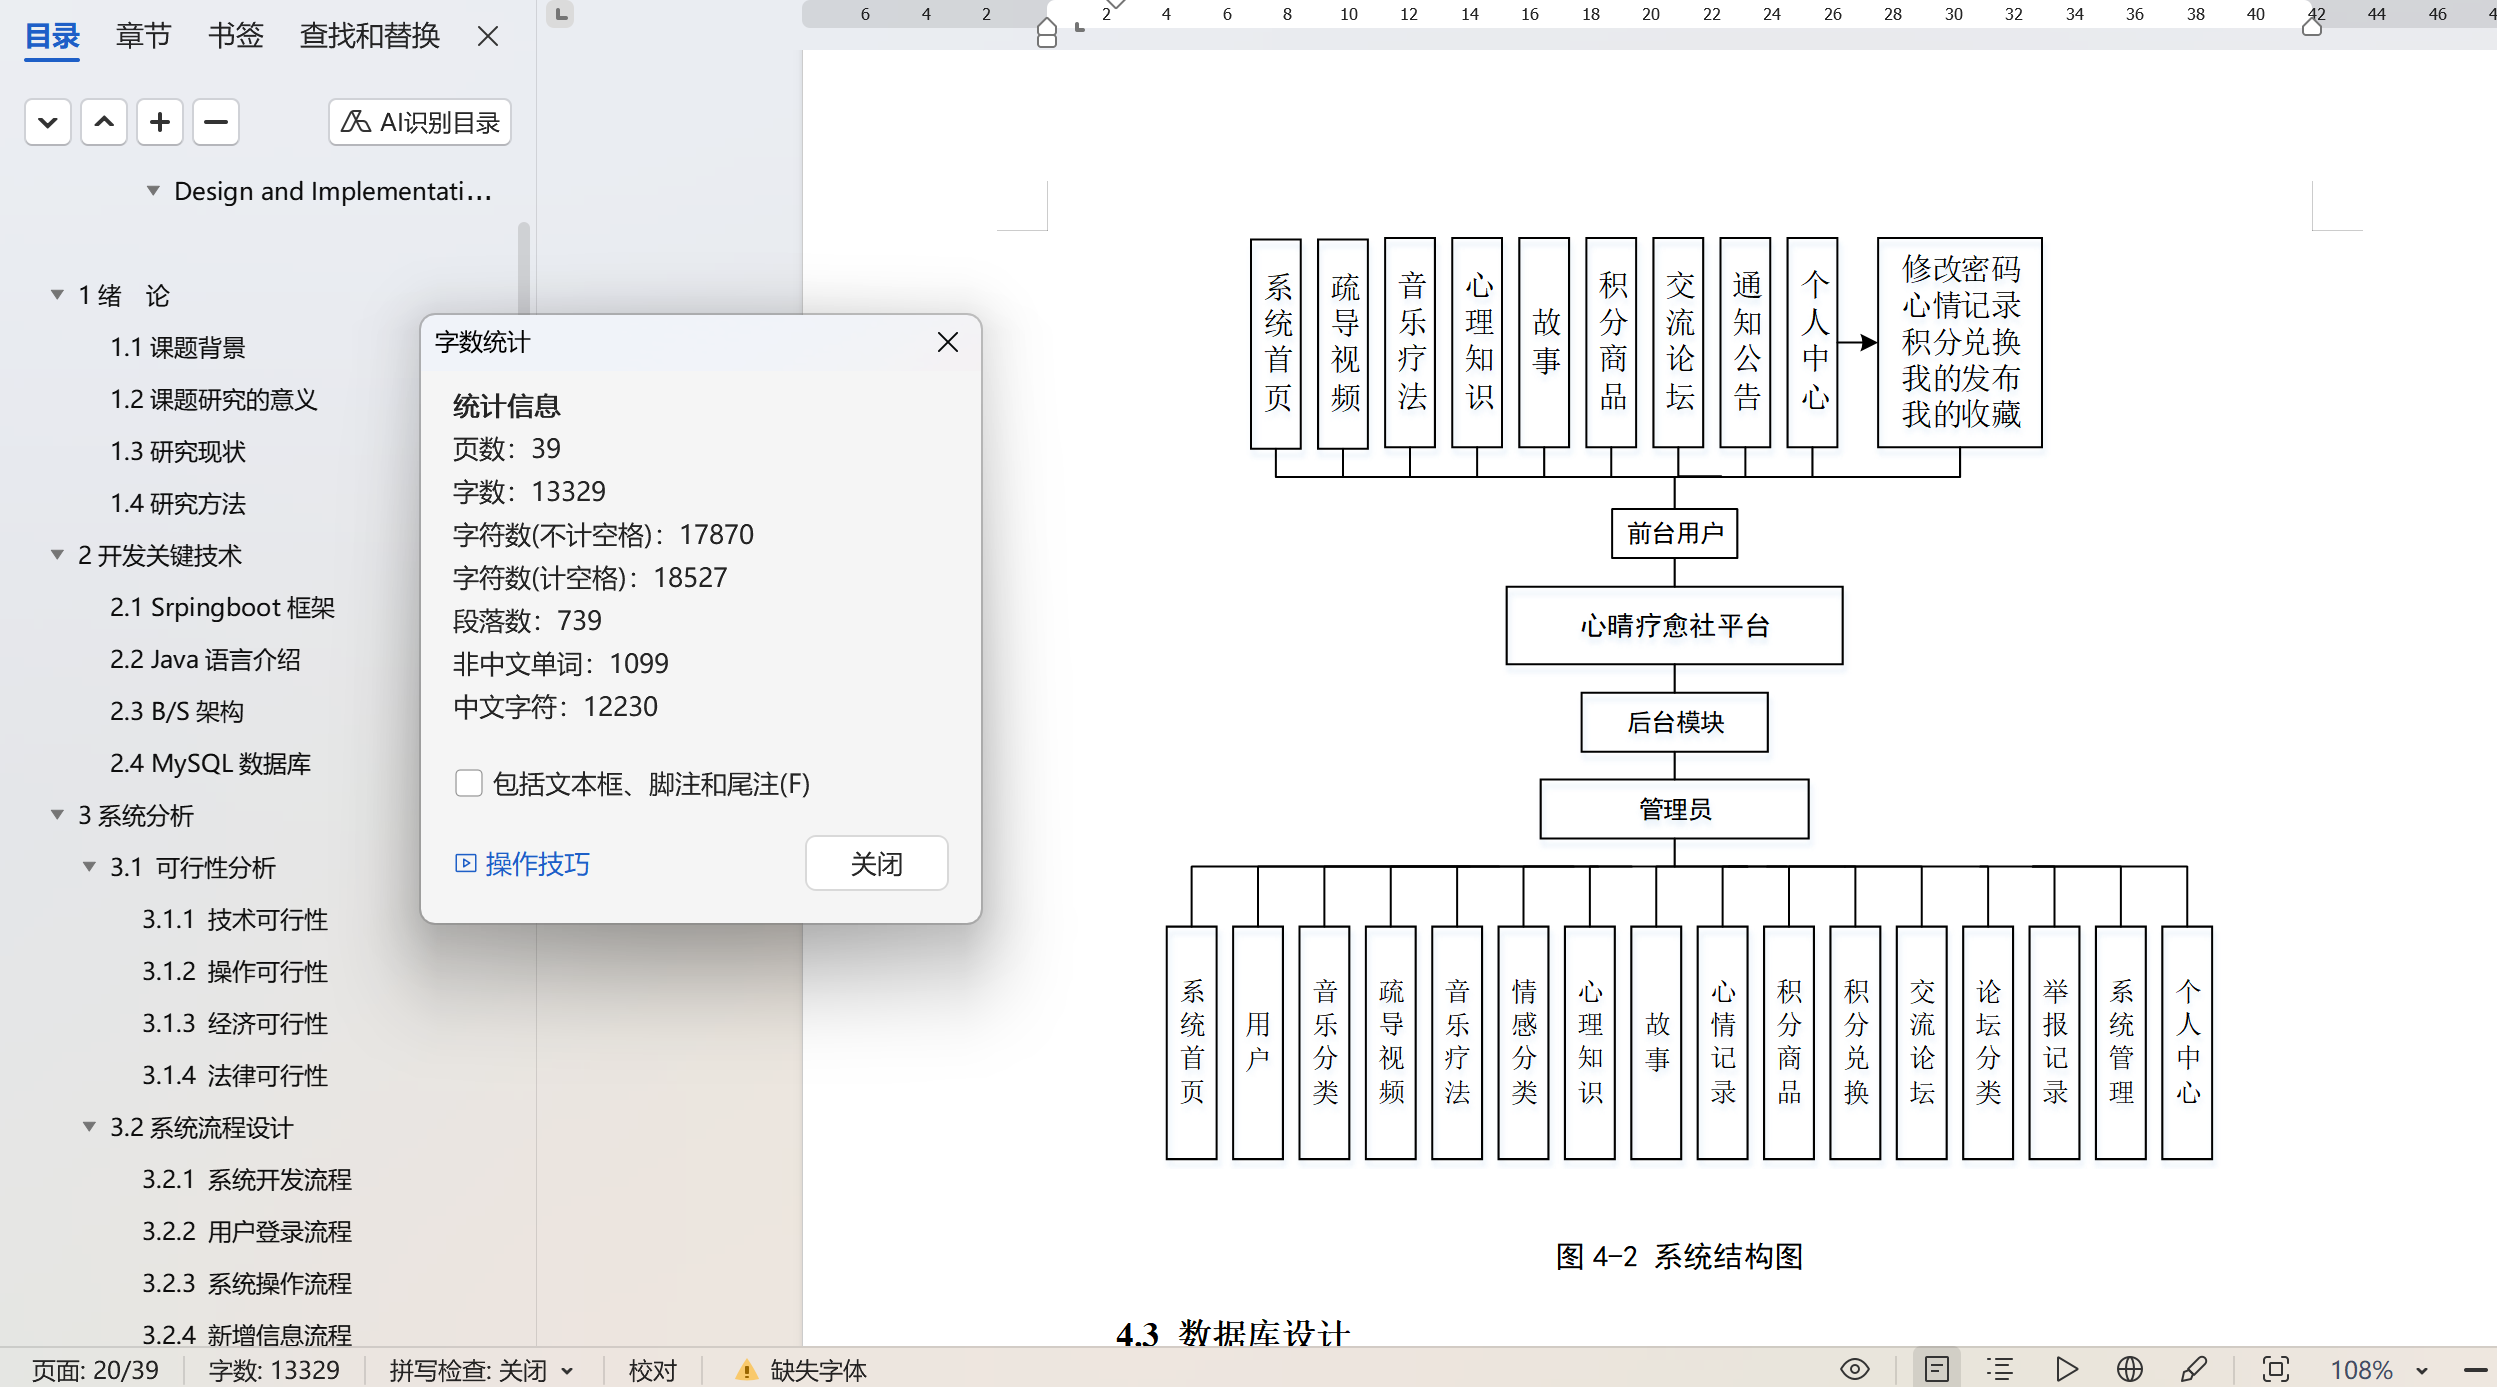Click the fit-to-screen icon in status bar
Image resolution: width=2497 pixels, height=1387 pixels.
(2275, 1369)
